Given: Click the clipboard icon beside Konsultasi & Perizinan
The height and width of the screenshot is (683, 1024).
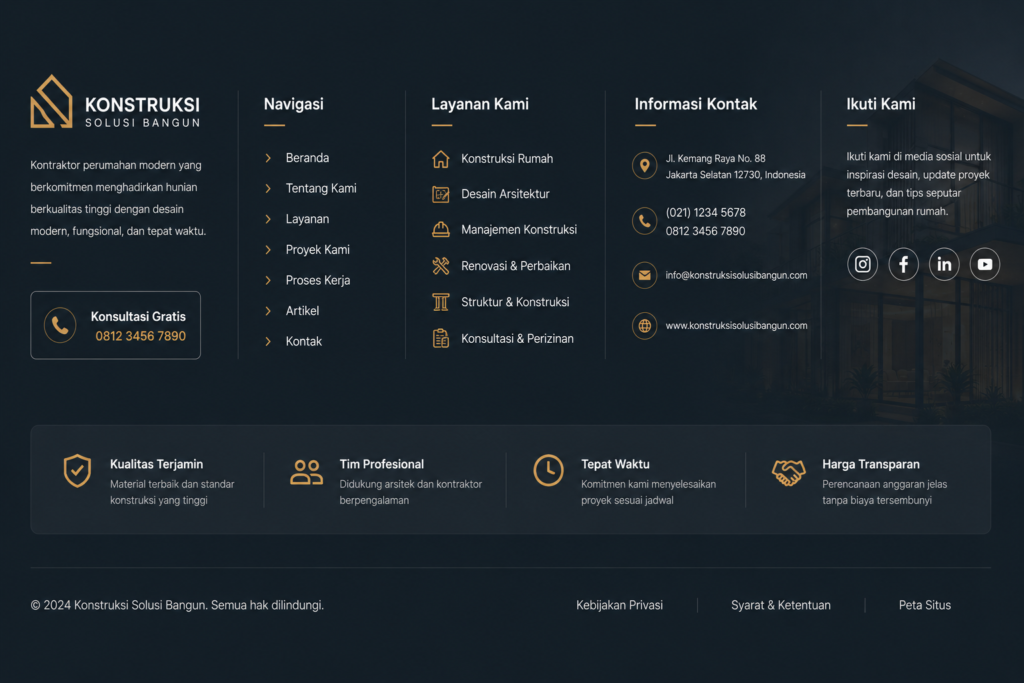Looking at the screenshot, I should click(441, 338).
